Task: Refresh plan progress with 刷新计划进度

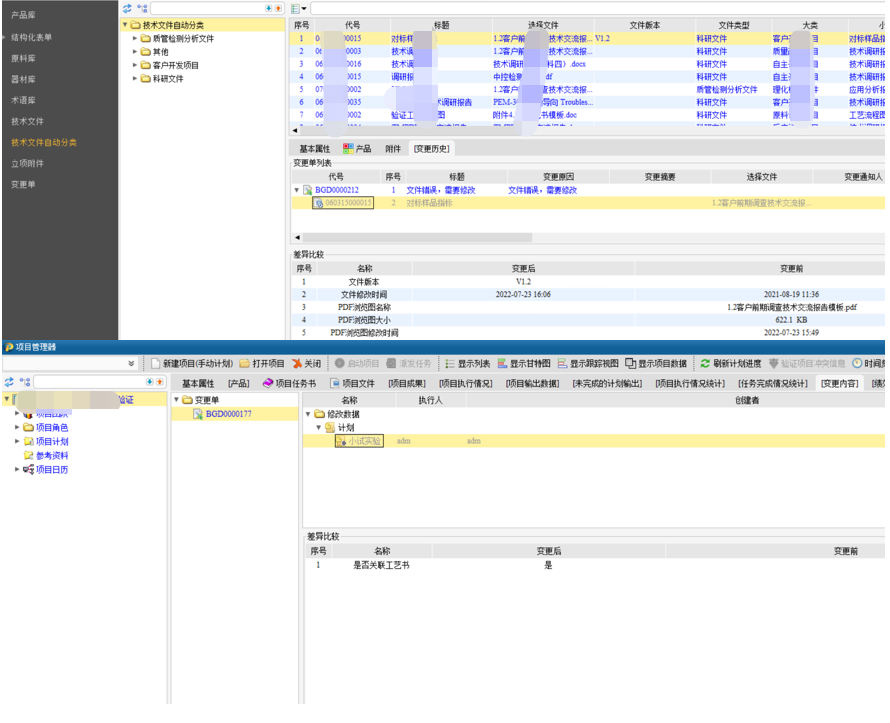Action: coord(731,363)
